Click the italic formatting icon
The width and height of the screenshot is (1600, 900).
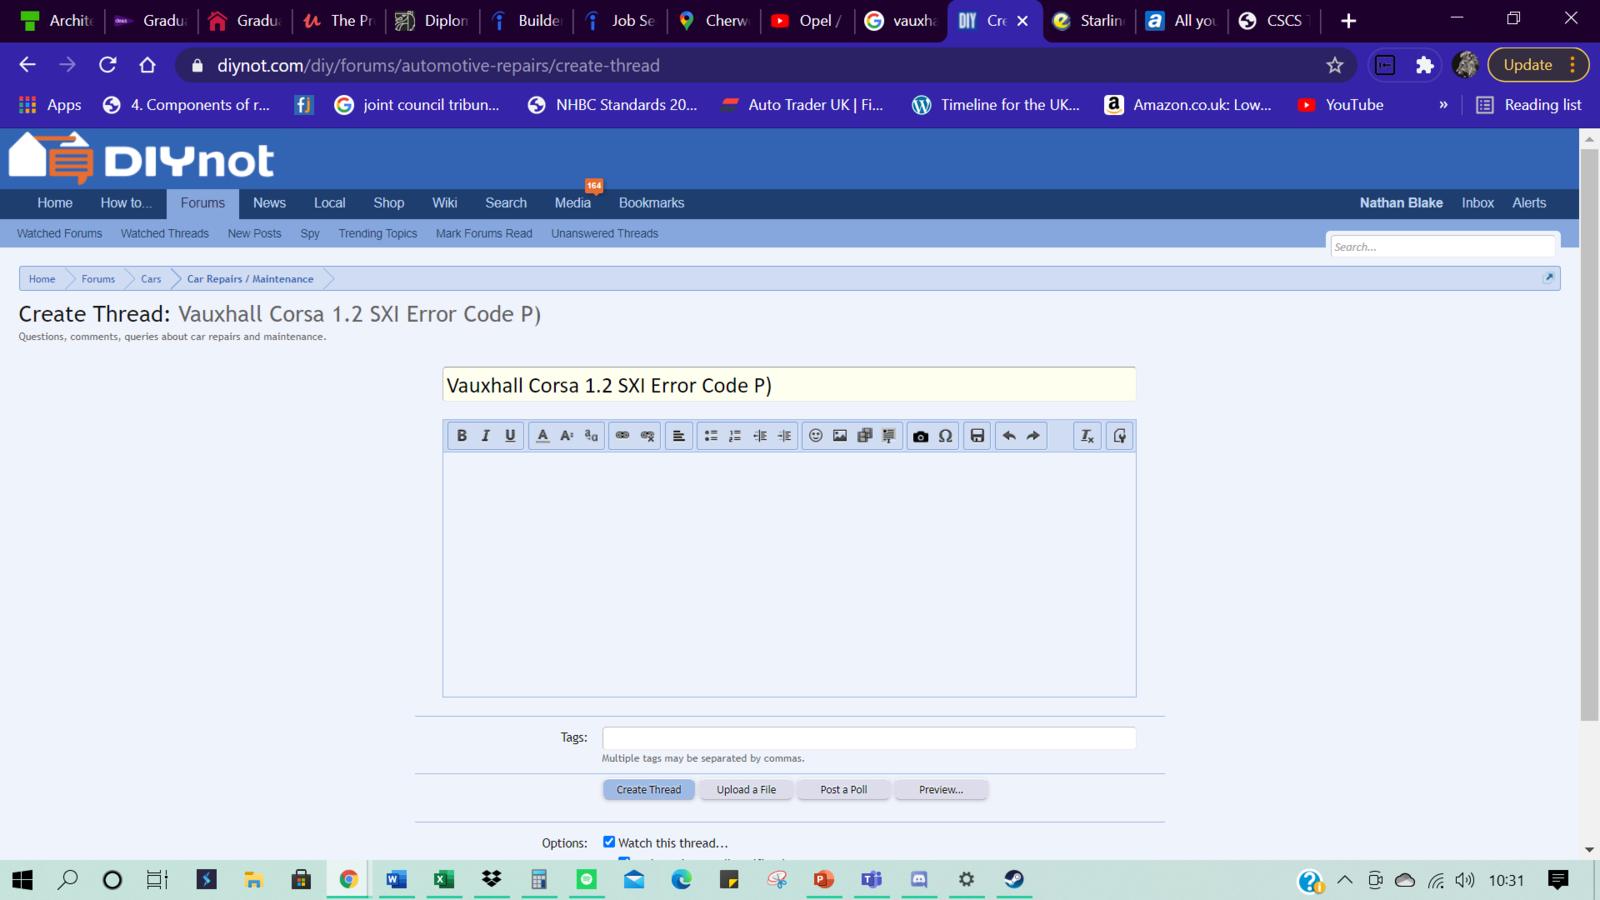[486, 436]
